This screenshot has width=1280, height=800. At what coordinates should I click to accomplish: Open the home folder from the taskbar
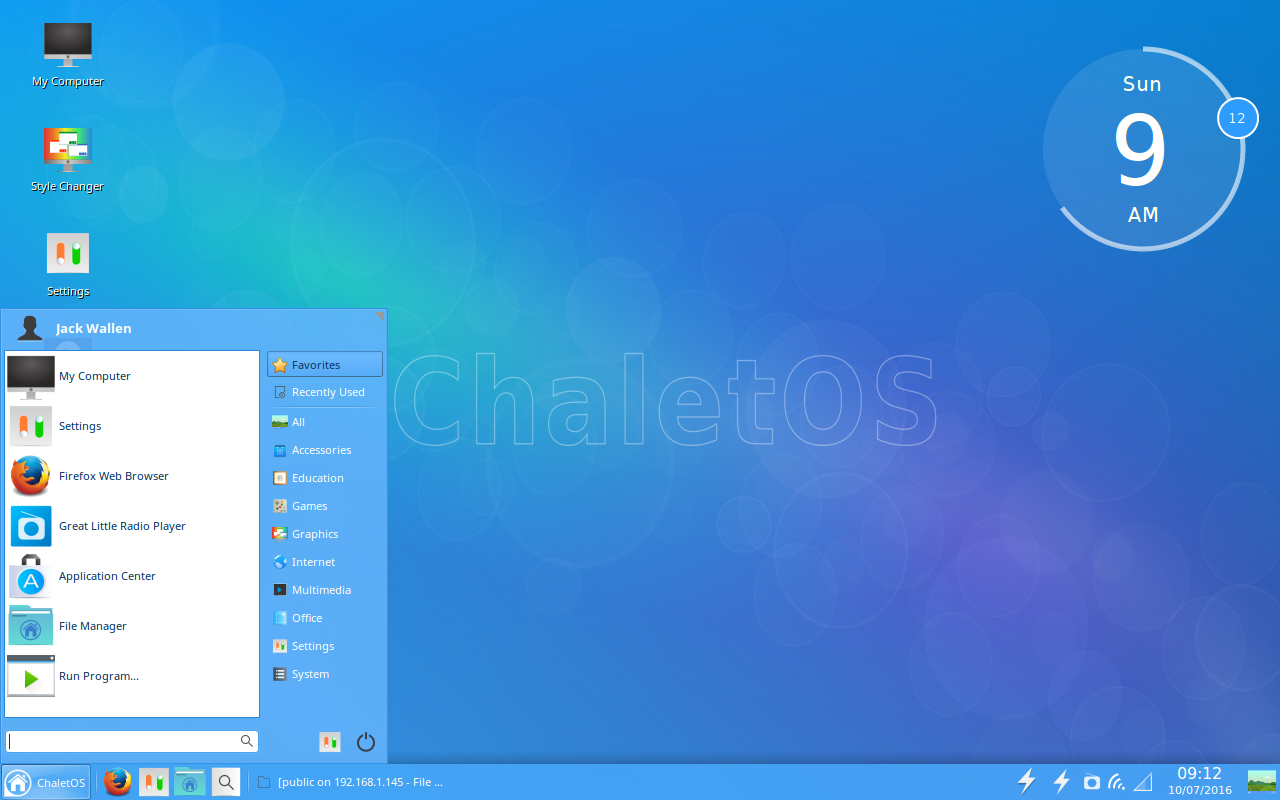tap(190, 782)
